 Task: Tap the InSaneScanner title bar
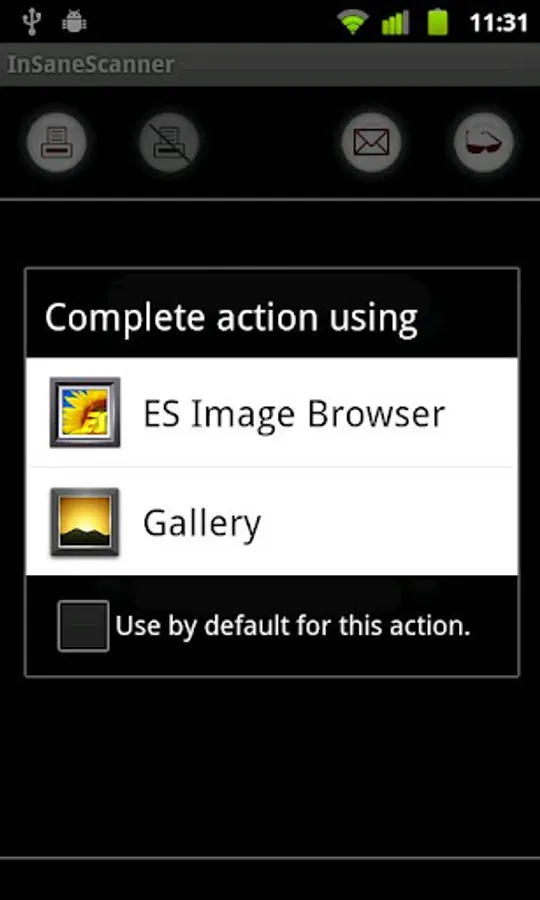pos(270,64)
